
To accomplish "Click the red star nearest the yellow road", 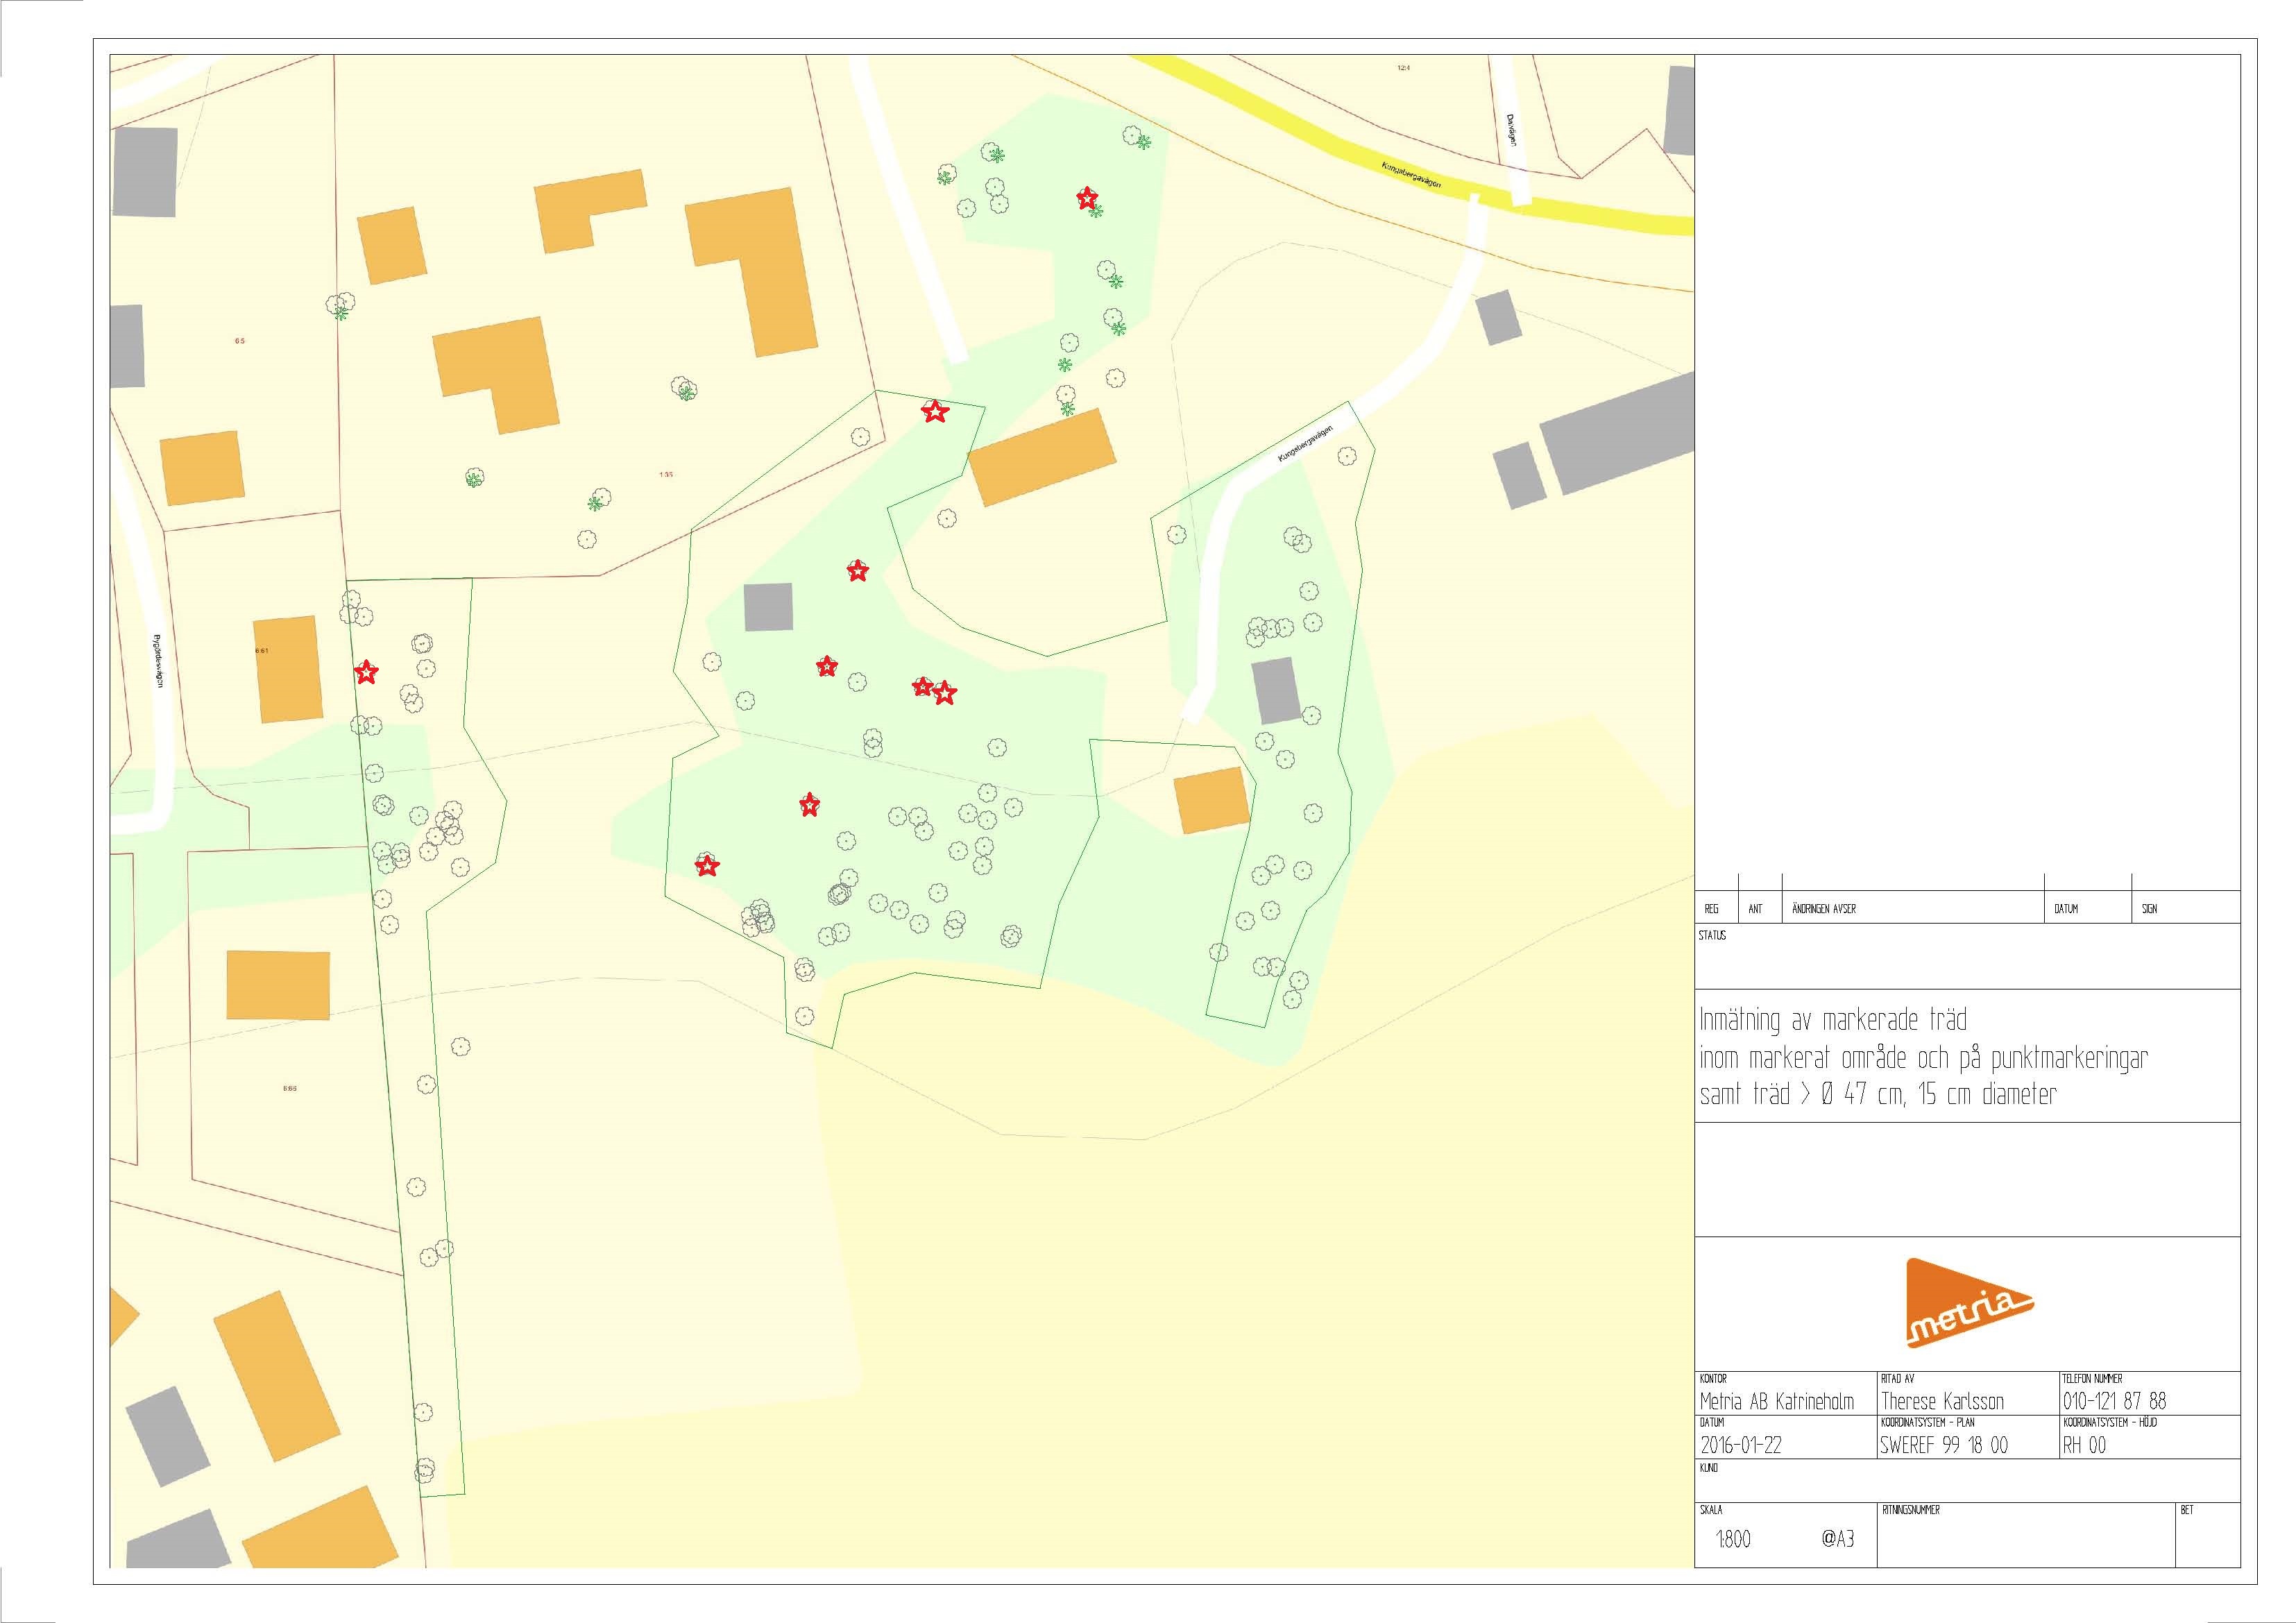I will coord(1087,198).
